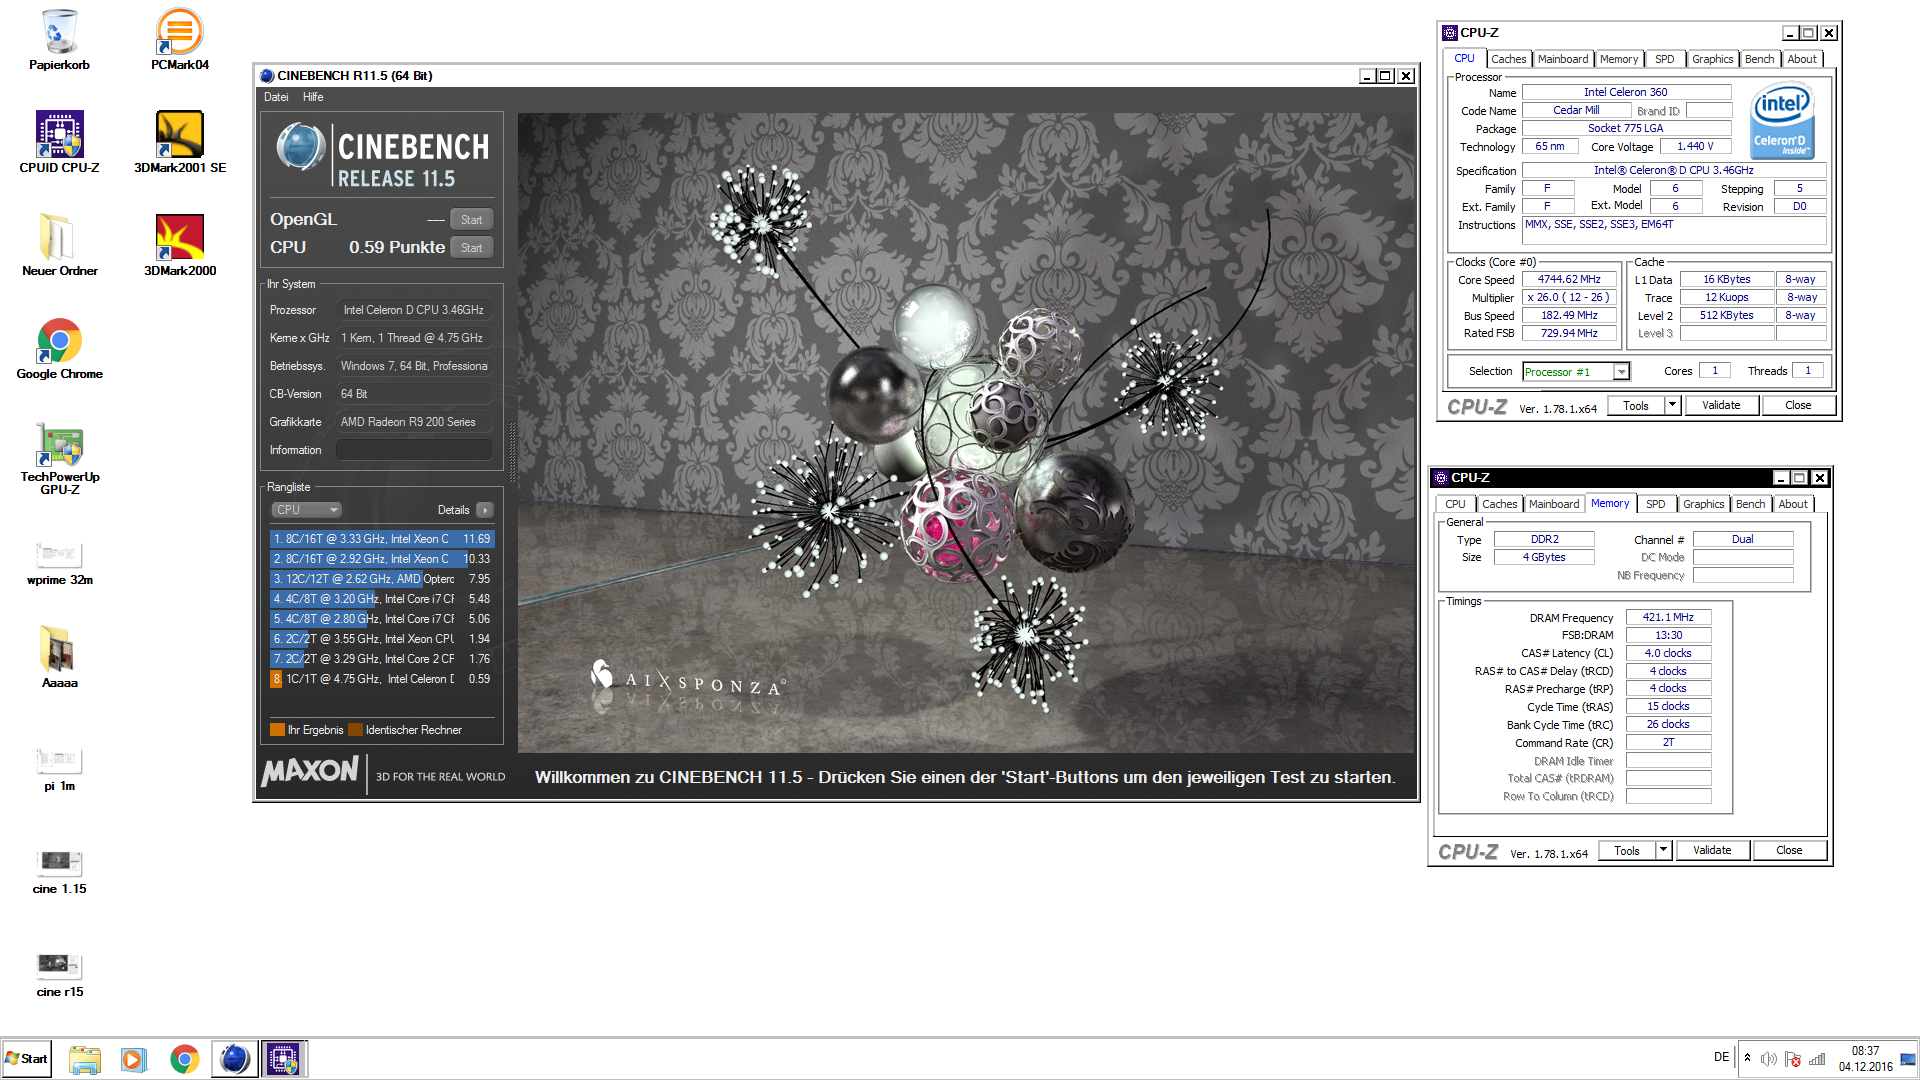Select ranking row 1C/1T @ 4.75 GHz Celeron
1920x1080 pixels.
point(382,679)
